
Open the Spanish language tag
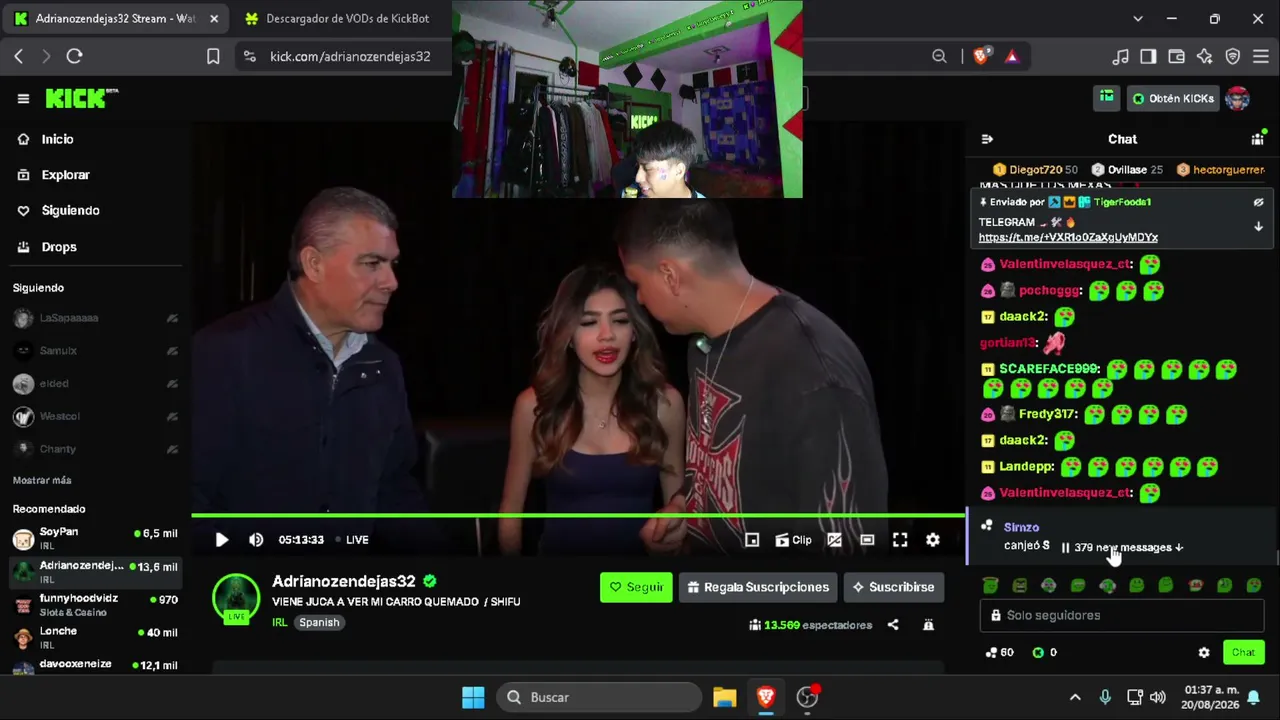[319, 622]
